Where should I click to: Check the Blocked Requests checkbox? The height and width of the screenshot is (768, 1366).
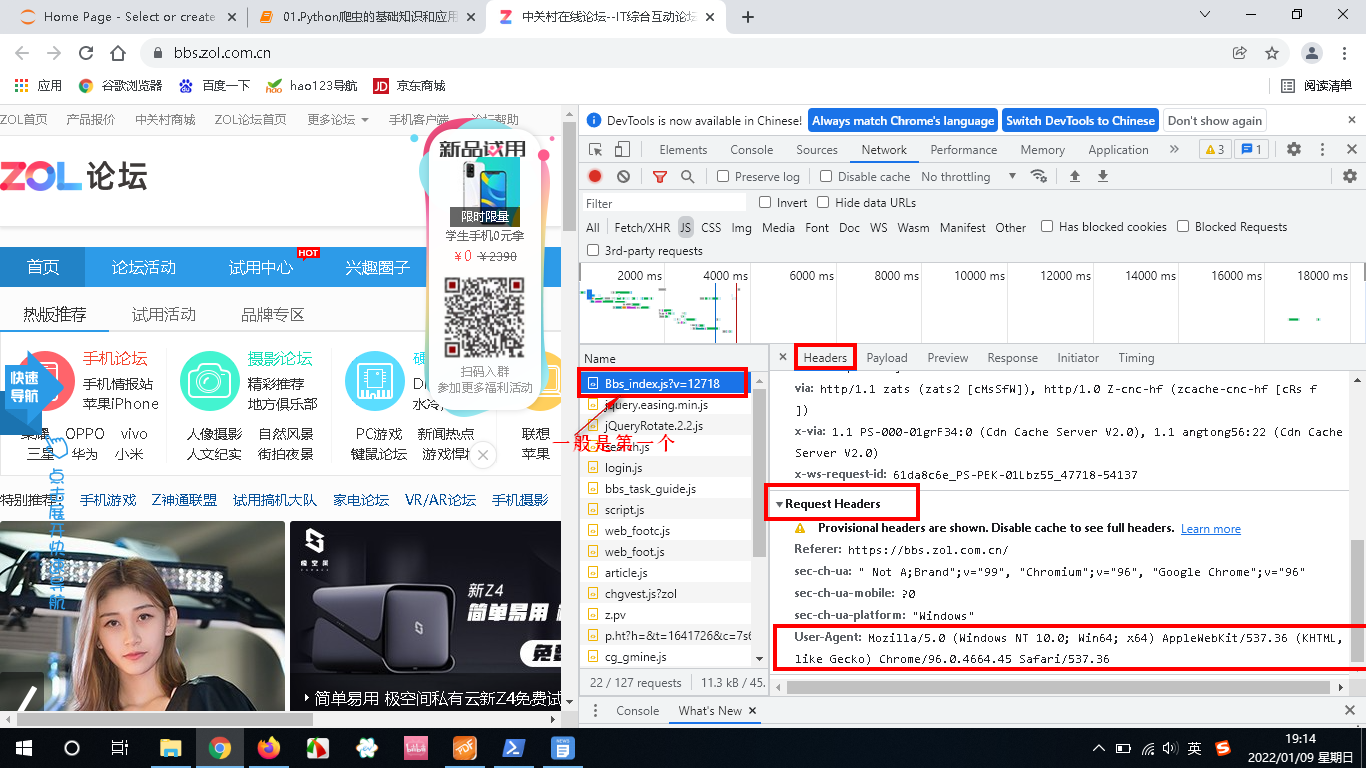1183,226
